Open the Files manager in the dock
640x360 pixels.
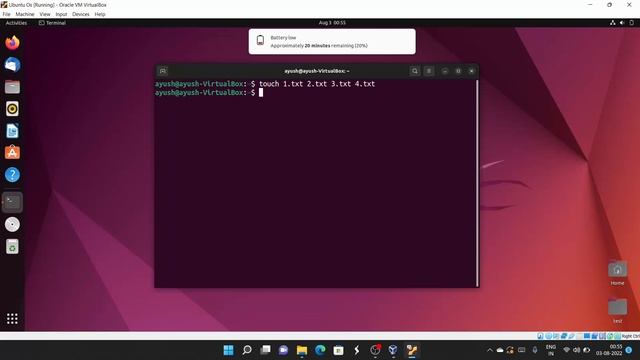click(12, 87)
